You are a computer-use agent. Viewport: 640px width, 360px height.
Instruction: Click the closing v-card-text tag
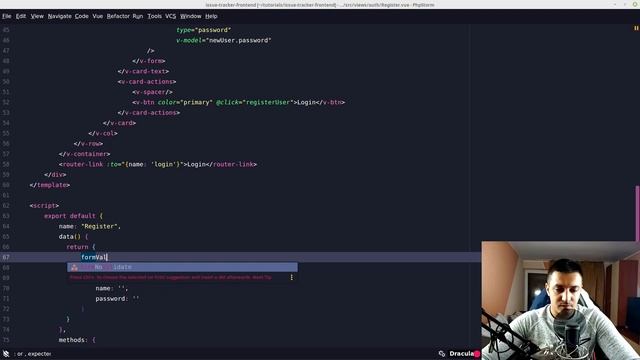[x=143, y=71]
